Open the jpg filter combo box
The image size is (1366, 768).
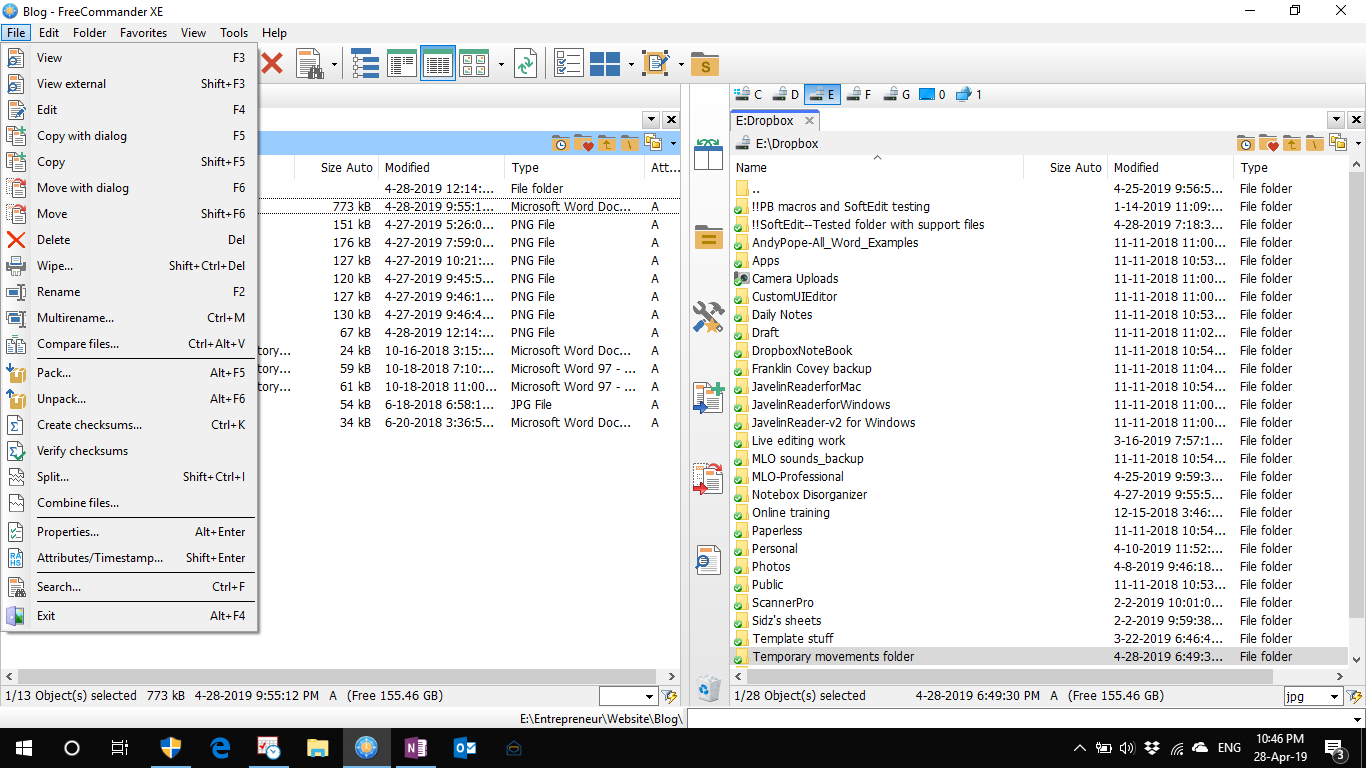tap(1313, 696)
